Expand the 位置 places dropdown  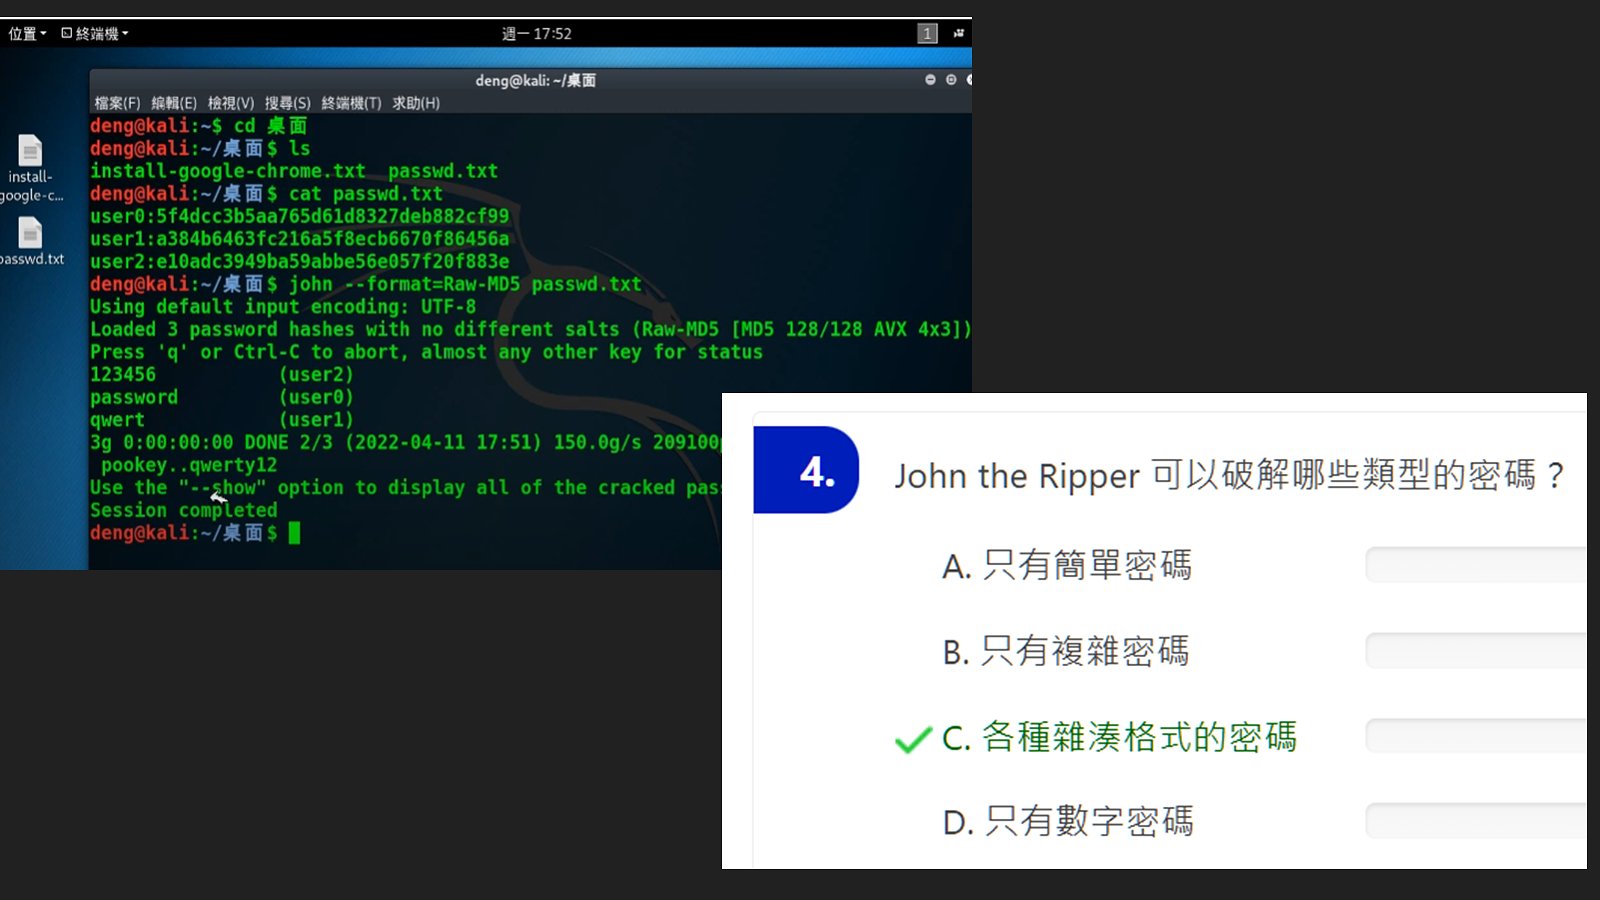27,33
